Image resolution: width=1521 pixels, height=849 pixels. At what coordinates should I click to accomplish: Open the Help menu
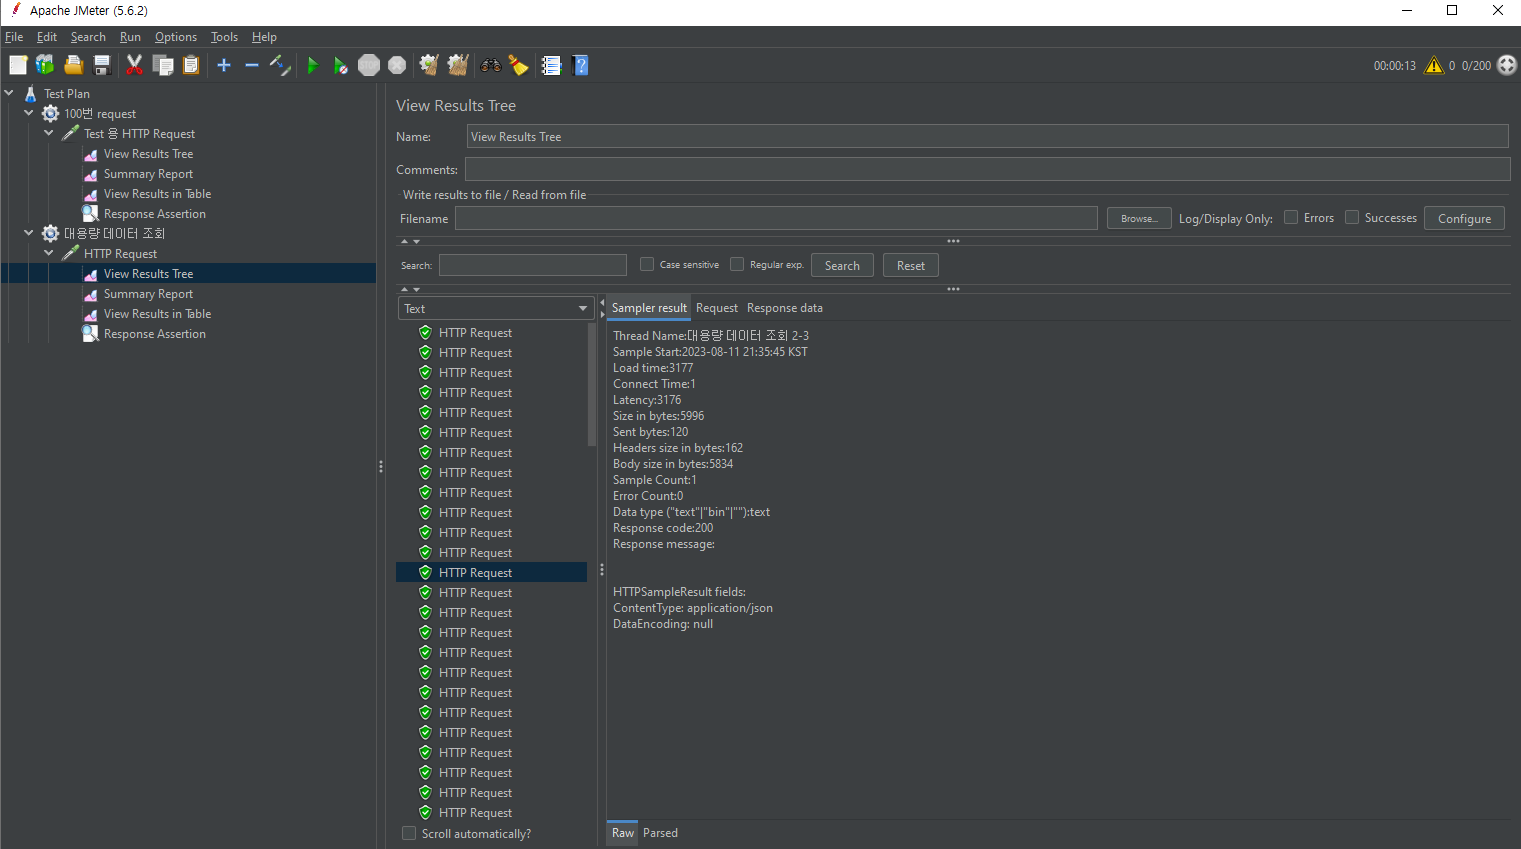(x=264, y=37)
